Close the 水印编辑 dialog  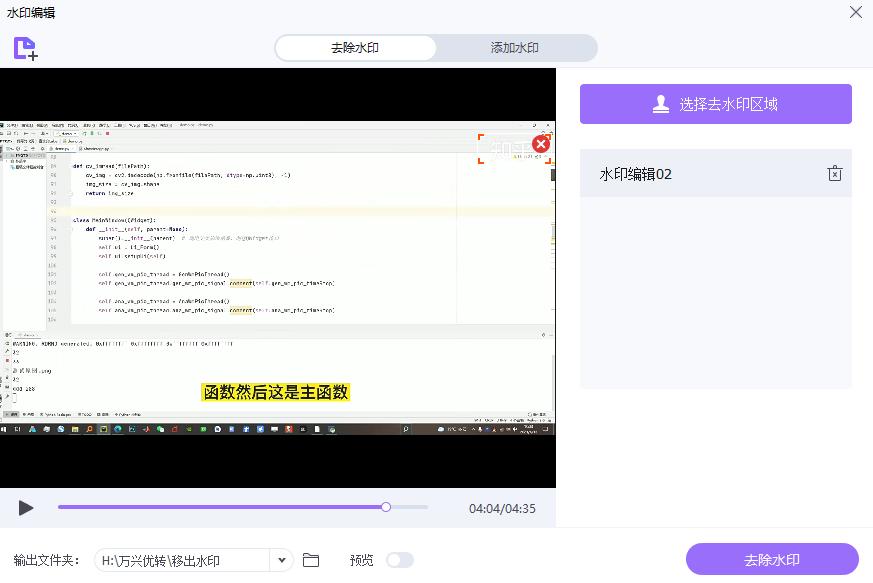click(855, 13)
